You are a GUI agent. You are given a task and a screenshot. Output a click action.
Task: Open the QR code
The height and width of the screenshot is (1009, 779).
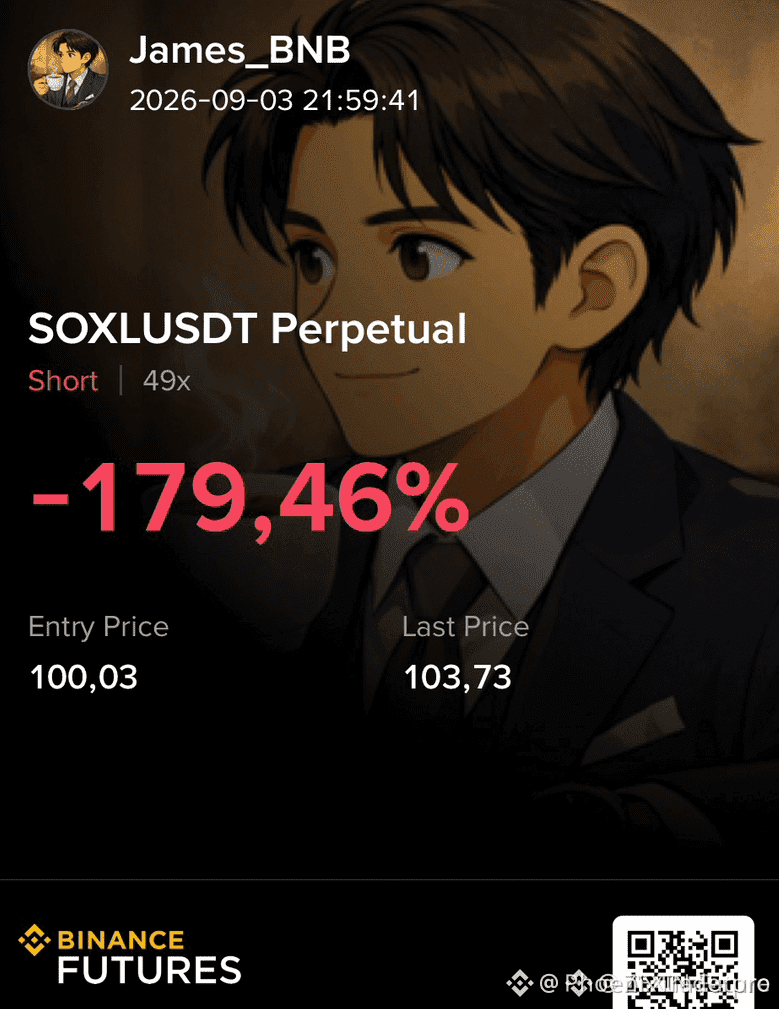pyautogui.click(x=683, y=963)
